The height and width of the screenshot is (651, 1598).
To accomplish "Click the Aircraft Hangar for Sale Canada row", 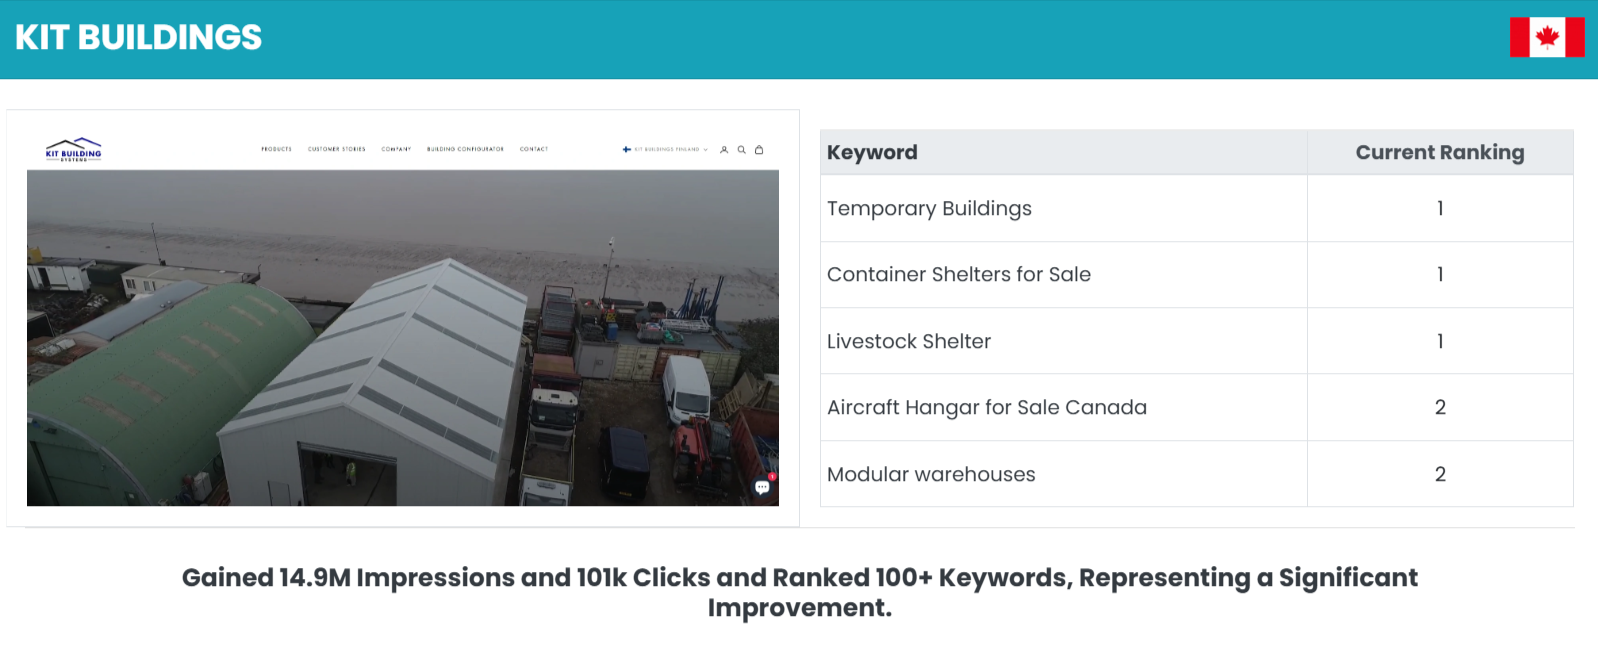I will [x=986, y=408].
